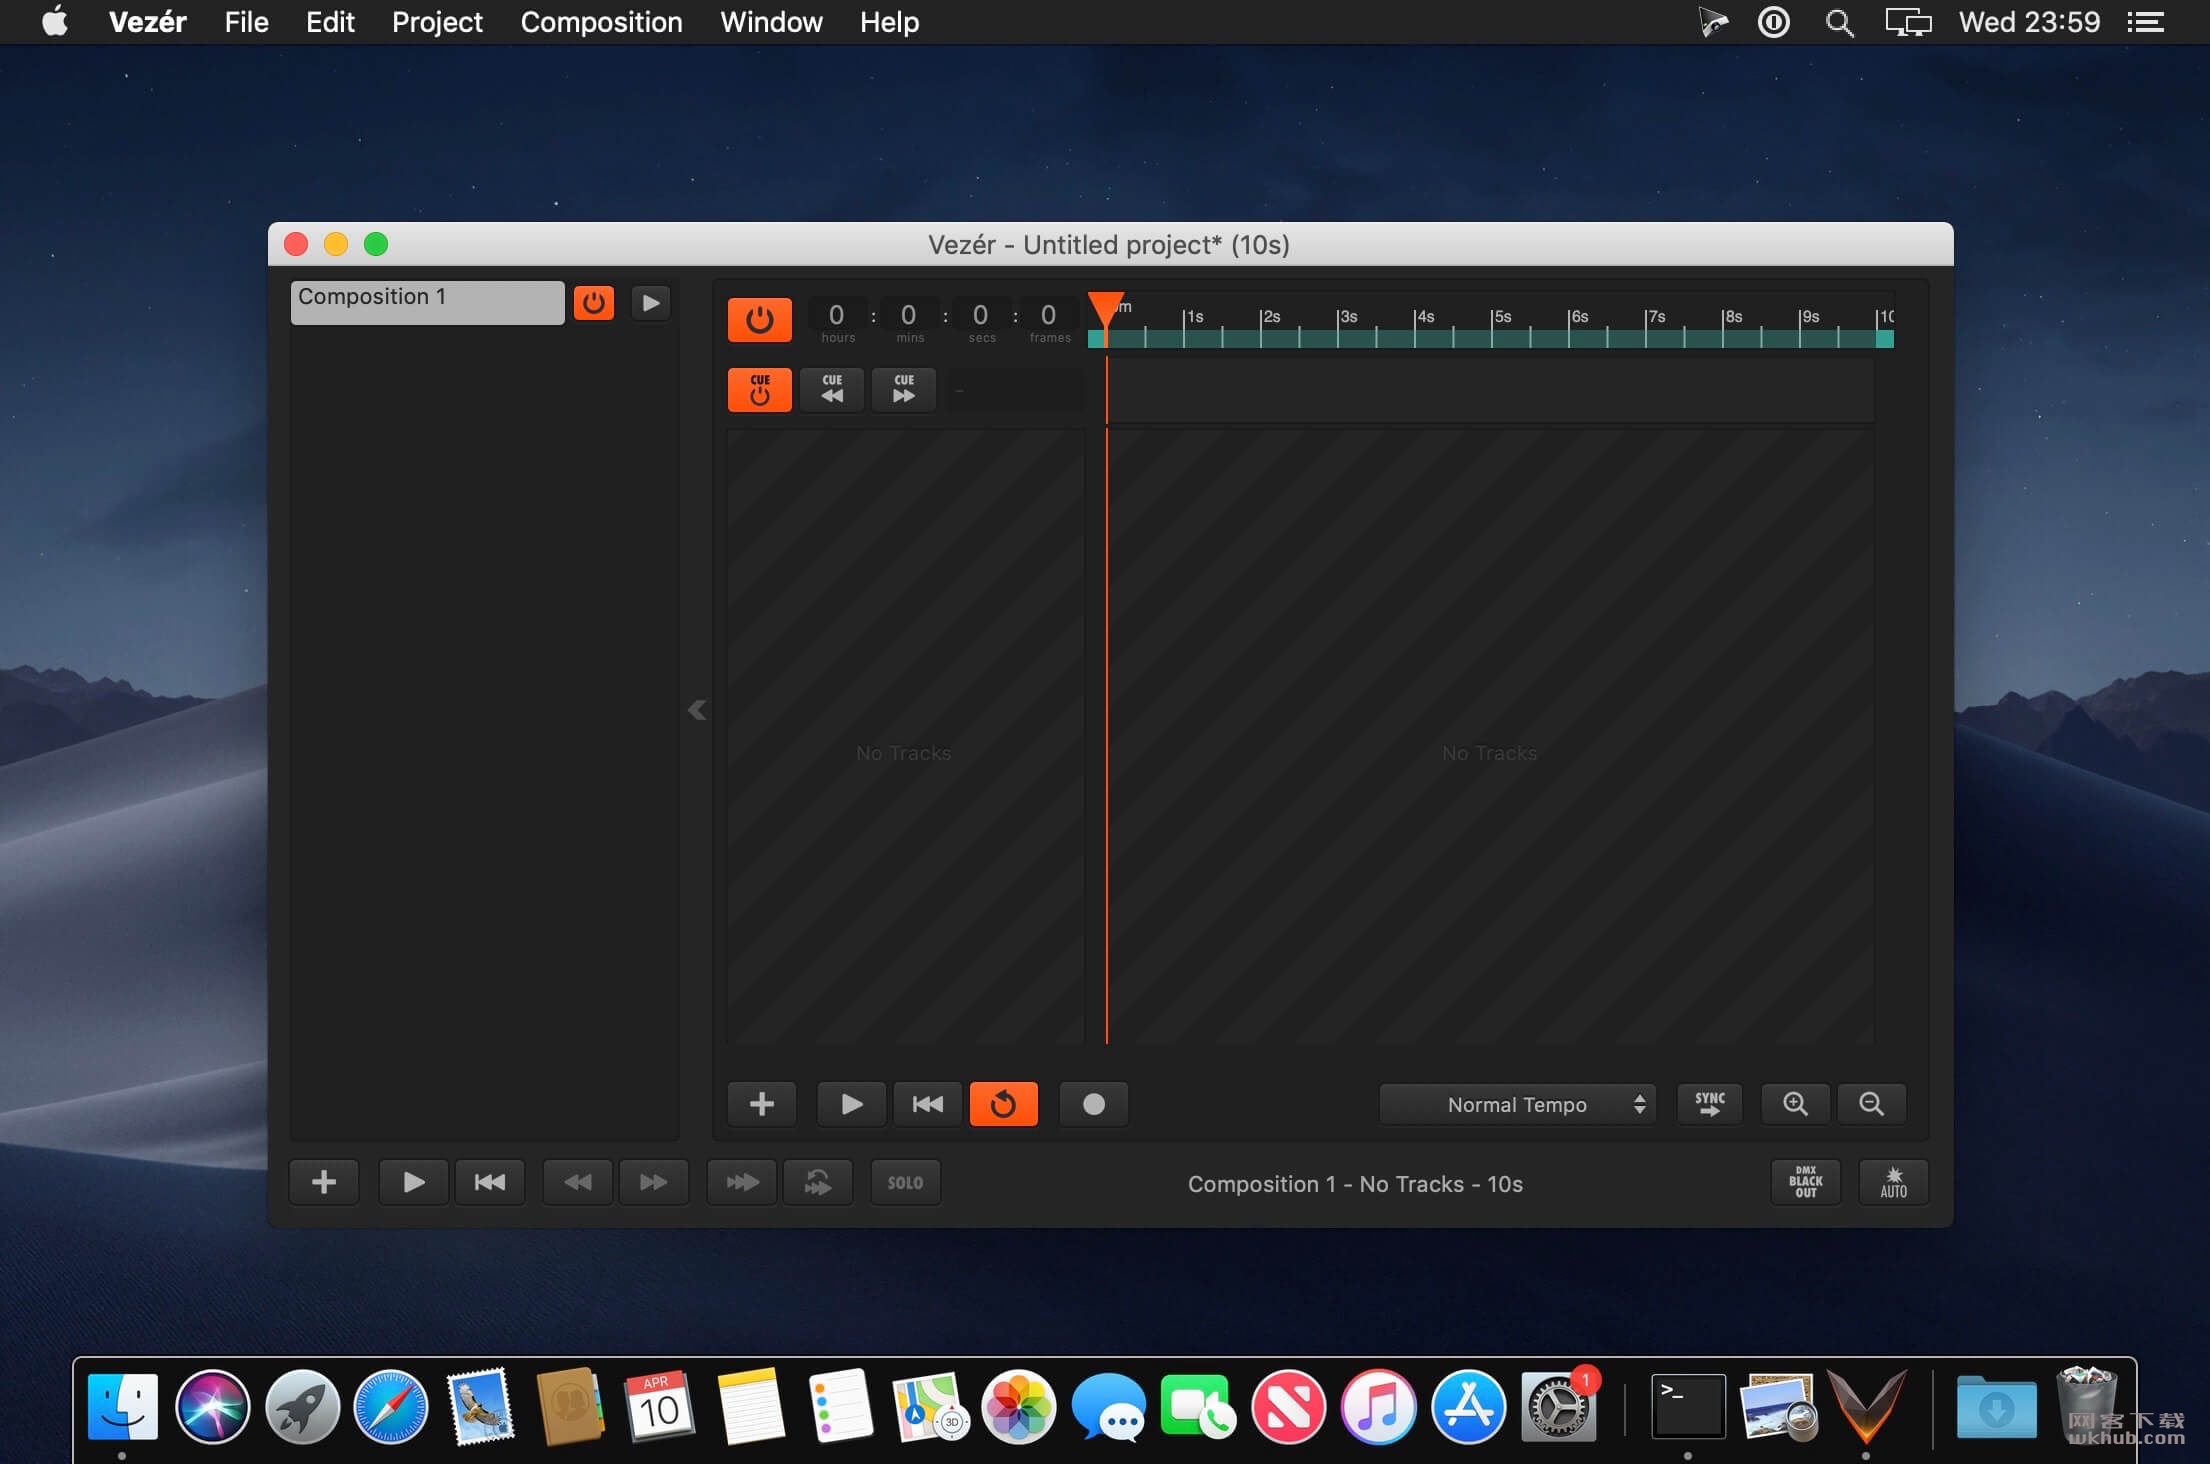Open the Help menu
The image size is (2210, 1464).
pyautogui.click(x=890, y=22)
